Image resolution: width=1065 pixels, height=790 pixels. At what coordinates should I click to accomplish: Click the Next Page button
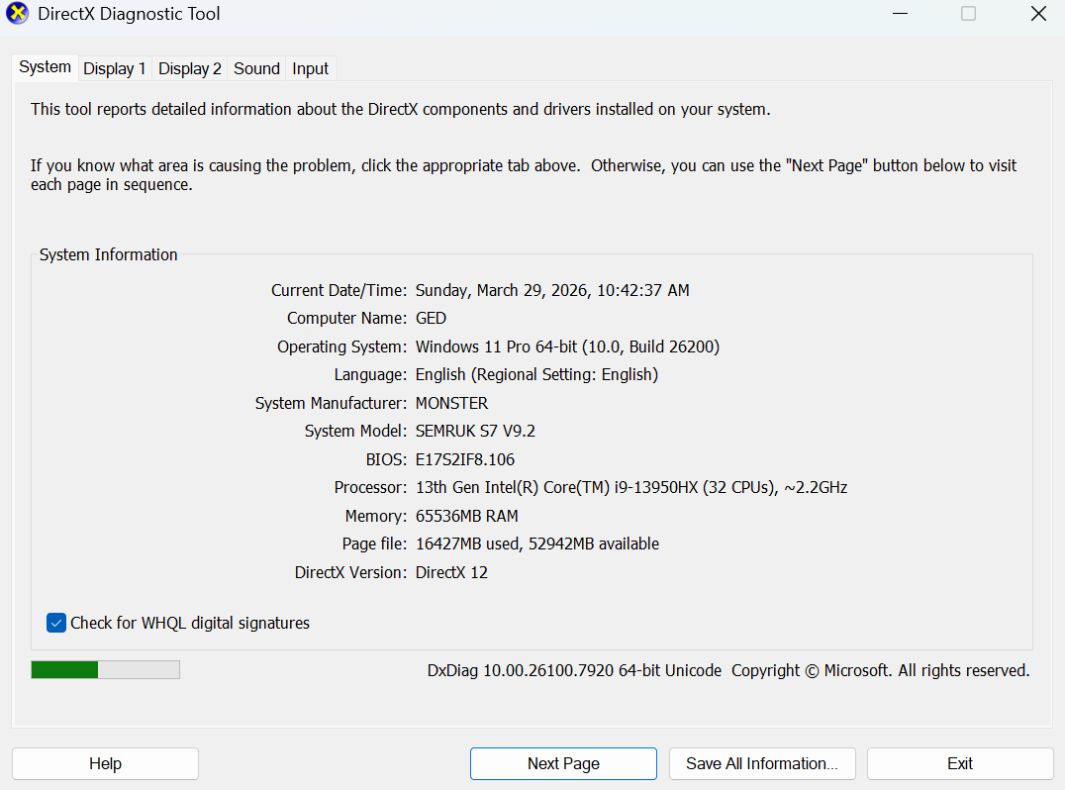coord(563,763)
